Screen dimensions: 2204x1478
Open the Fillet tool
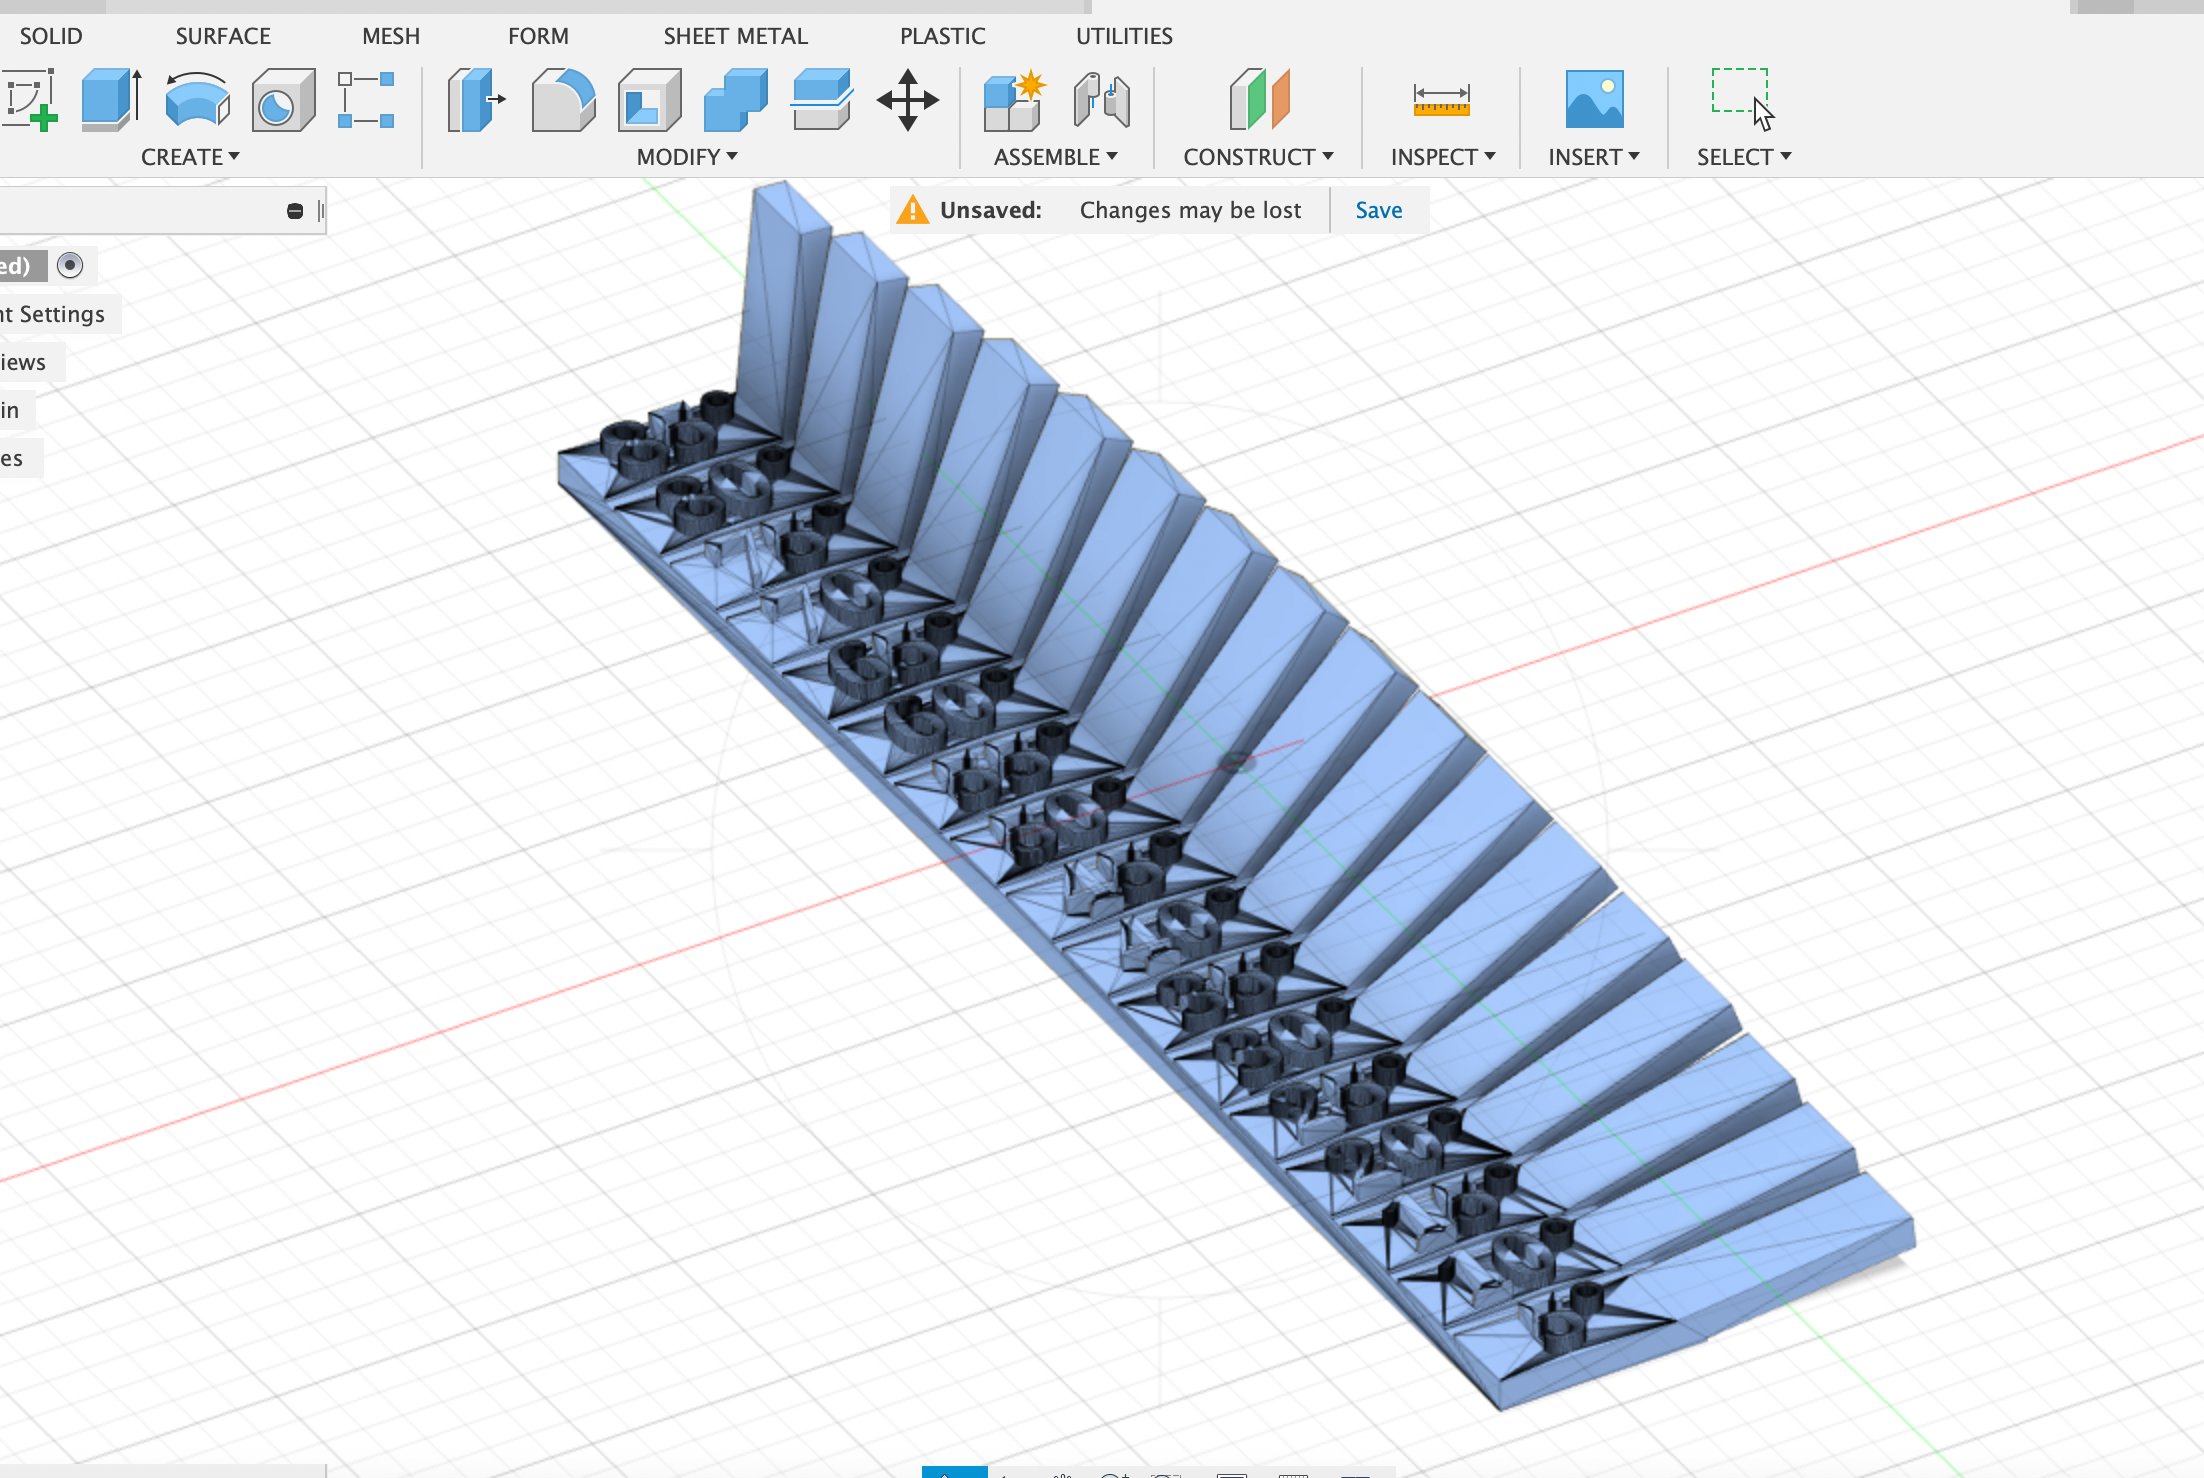[563, 100]
